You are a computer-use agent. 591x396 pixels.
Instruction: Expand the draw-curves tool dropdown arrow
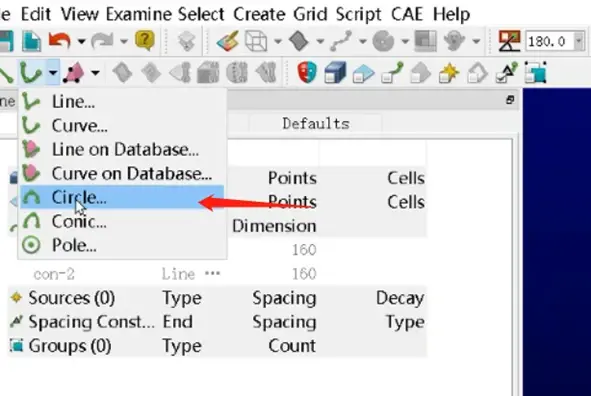tap(53, 72)
